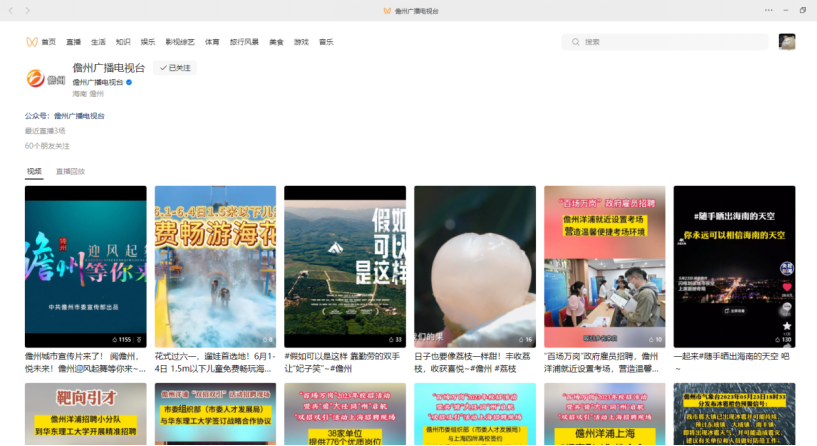Image resolution: width=817 pixels, height=446 pixels.
Task: Toggle the 已关注 follow button
Action: coord(175,68)
